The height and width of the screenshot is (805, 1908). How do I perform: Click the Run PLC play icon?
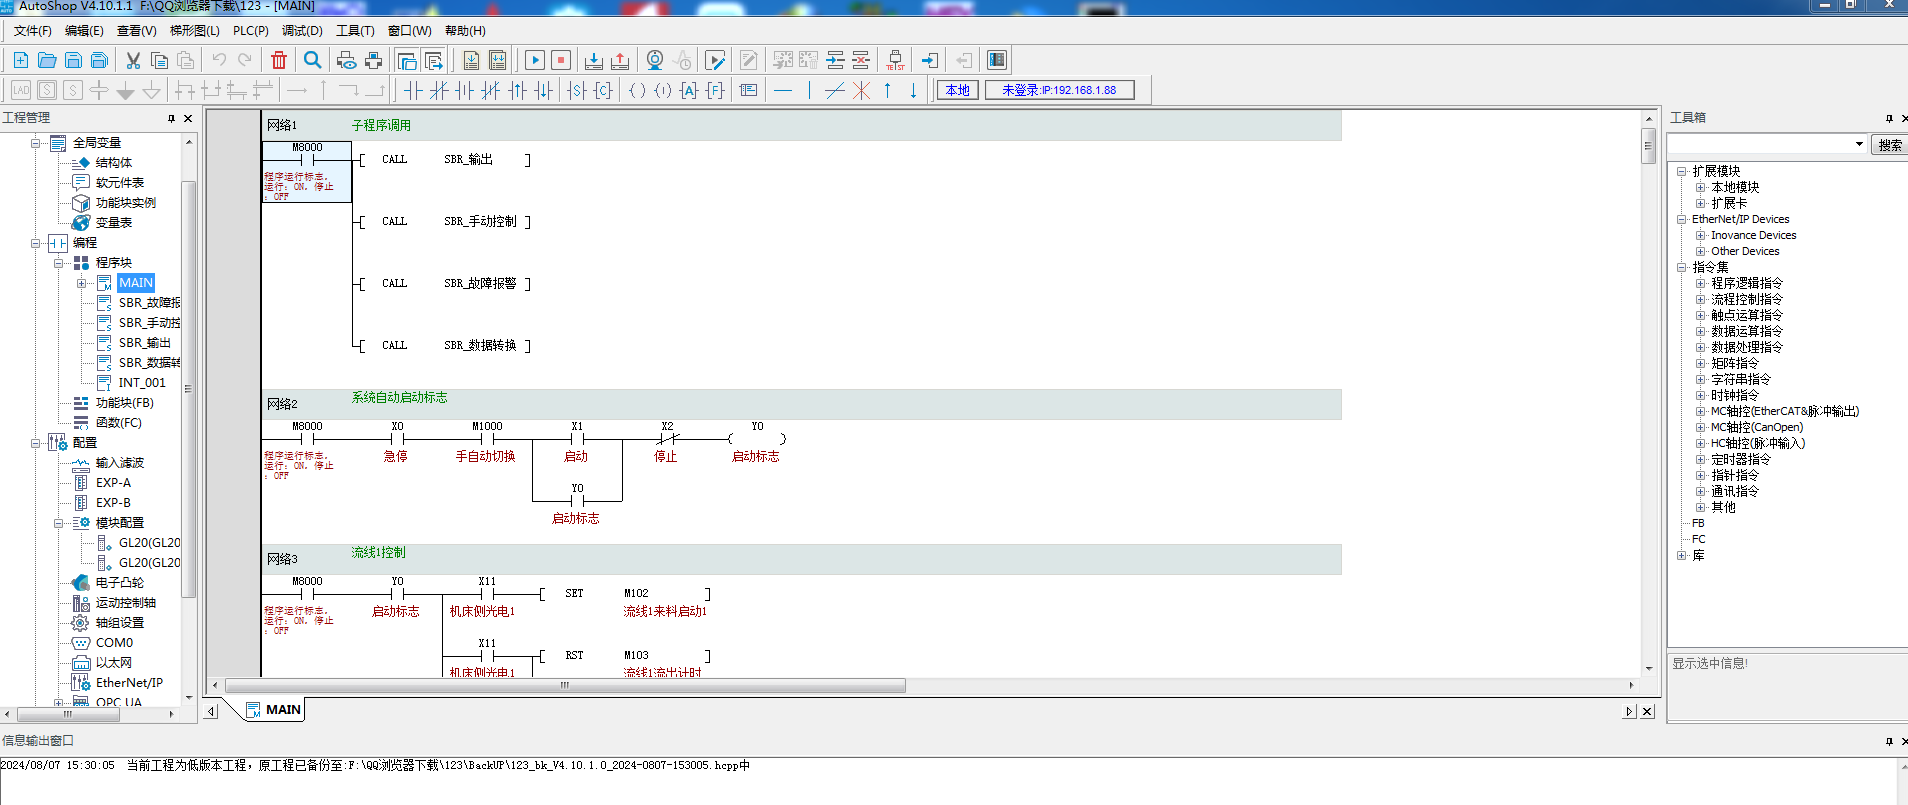[x=535, y=60]
